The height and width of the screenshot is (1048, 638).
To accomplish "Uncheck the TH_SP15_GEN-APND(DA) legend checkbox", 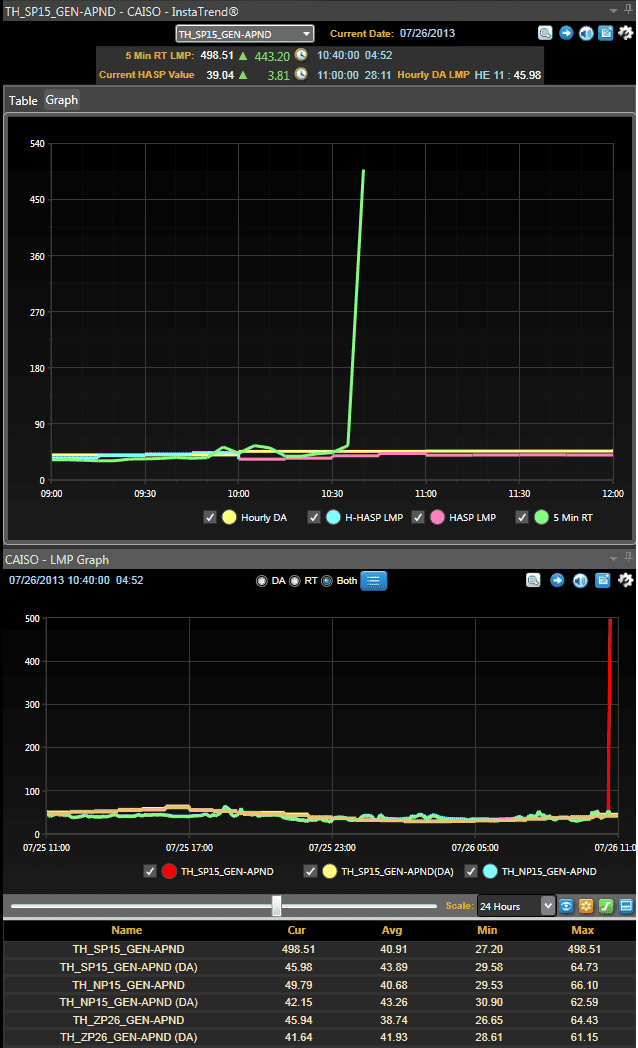I will coord(311,871).
